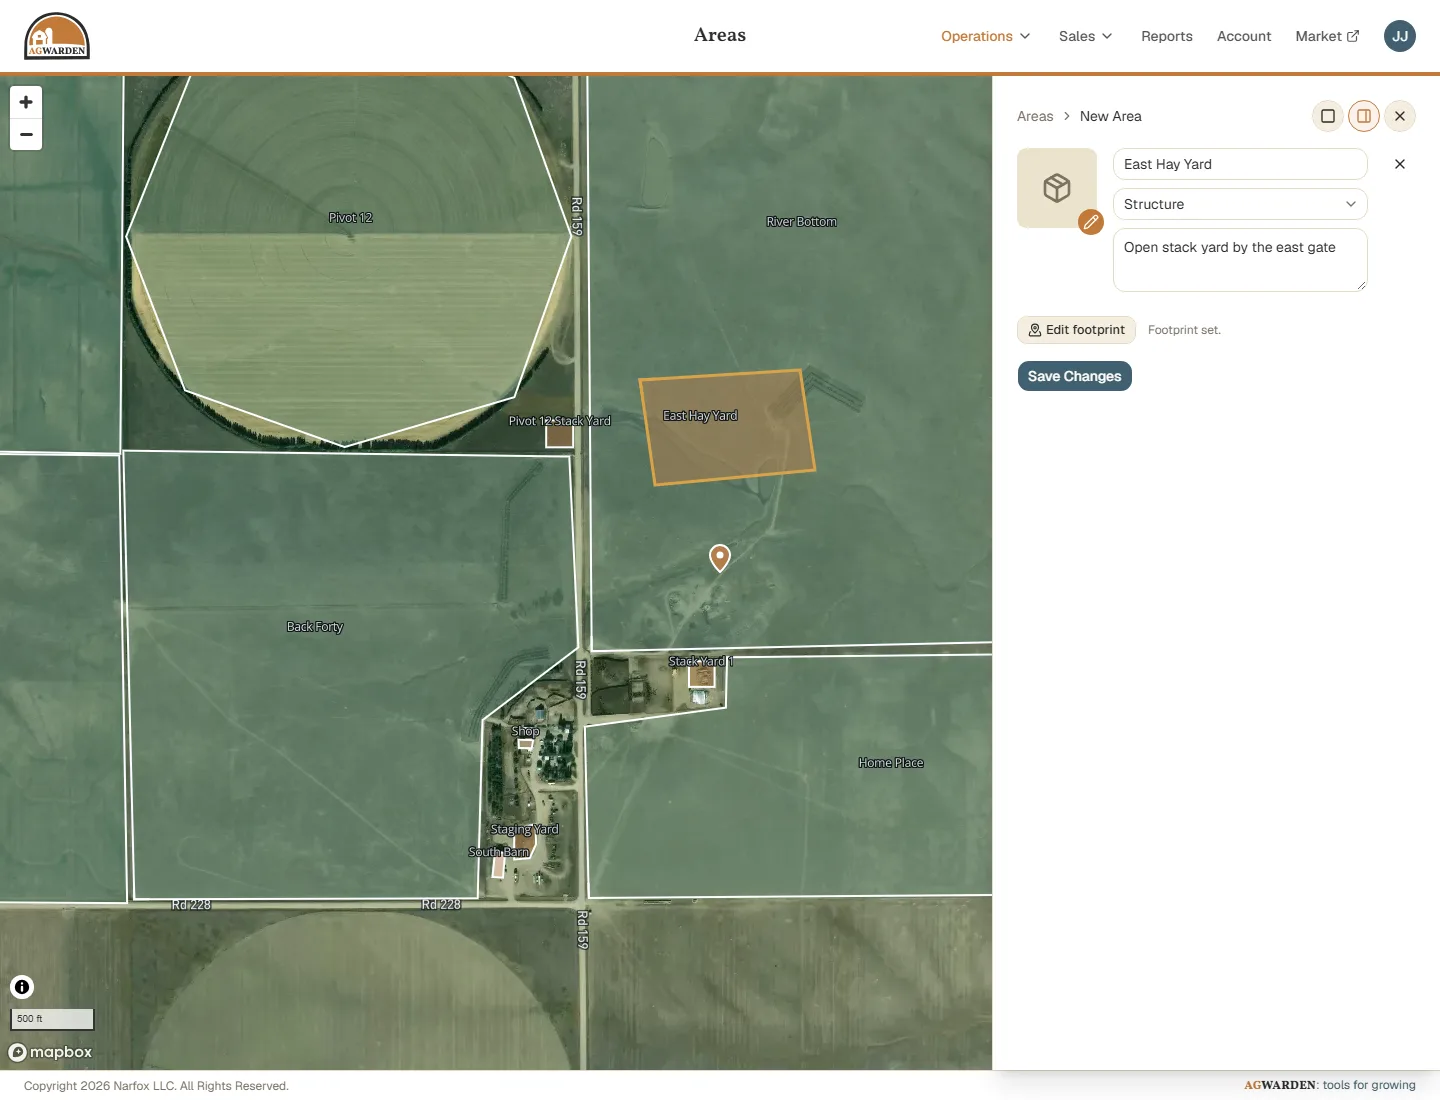Click the Shop structure label

click(525, 731)
